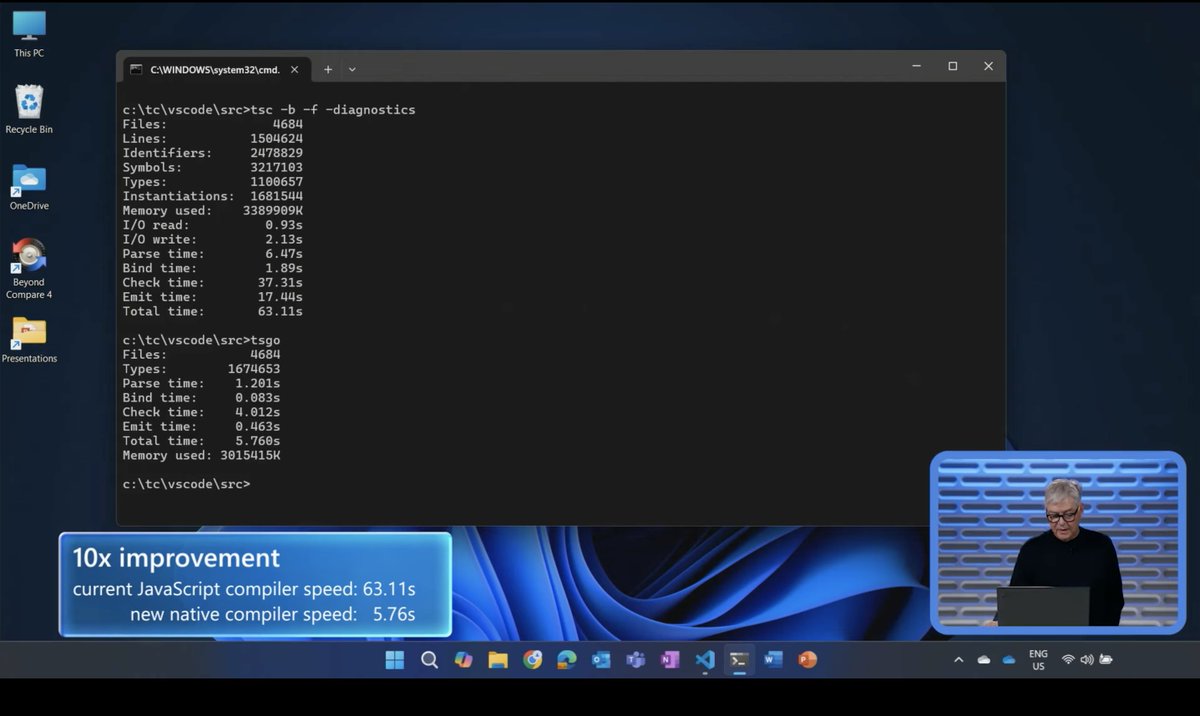Open the volume speaker tray icon

1087,660
